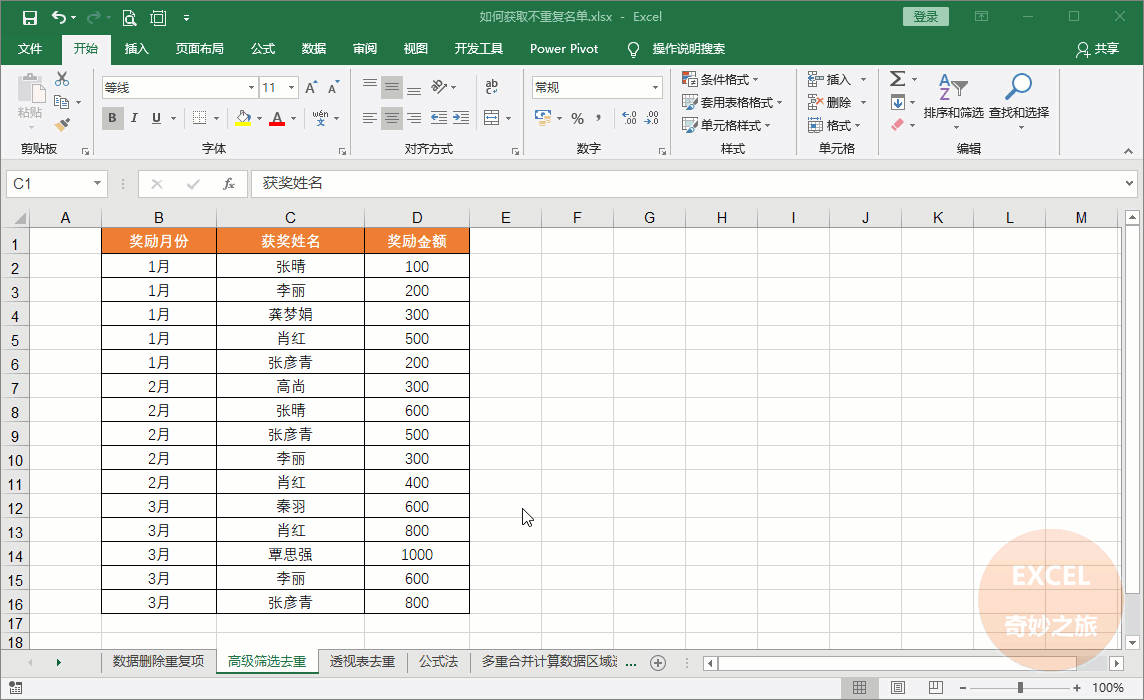Select the 数据删除重复项 sheet tab
Screen dimensions: 1144x700
point(158,661)
